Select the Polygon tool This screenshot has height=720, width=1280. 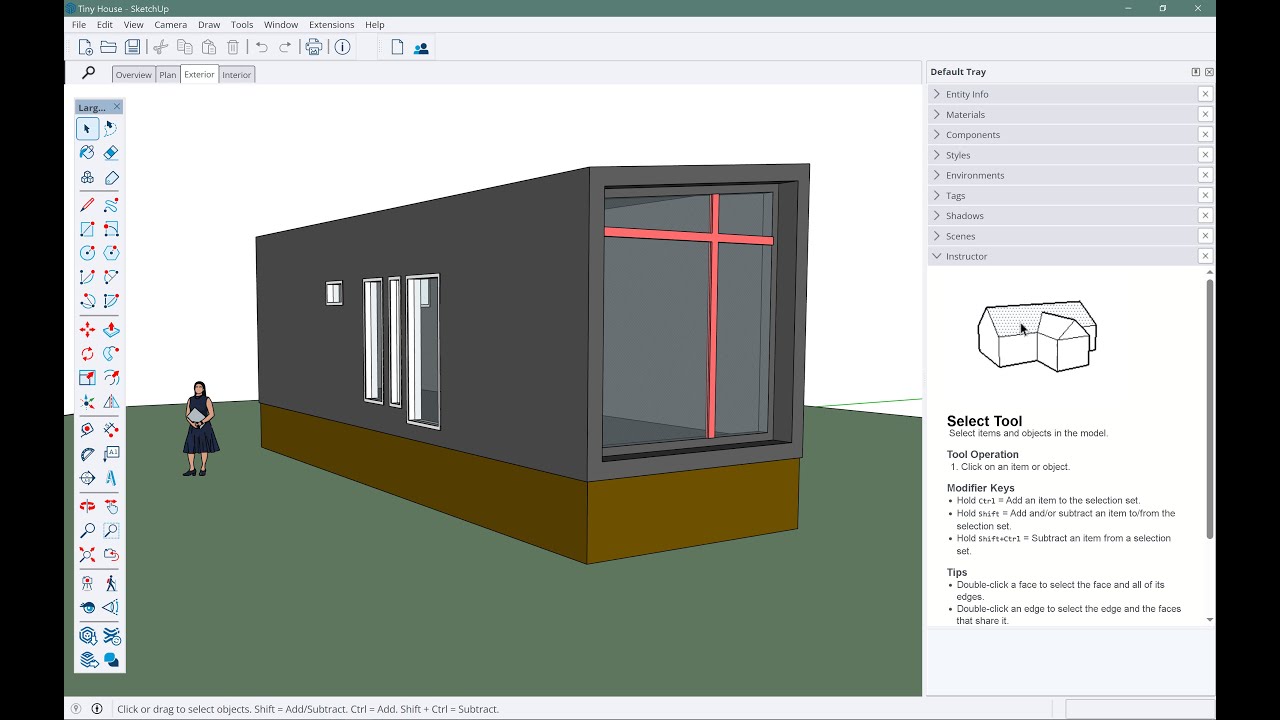coord(111,253)
